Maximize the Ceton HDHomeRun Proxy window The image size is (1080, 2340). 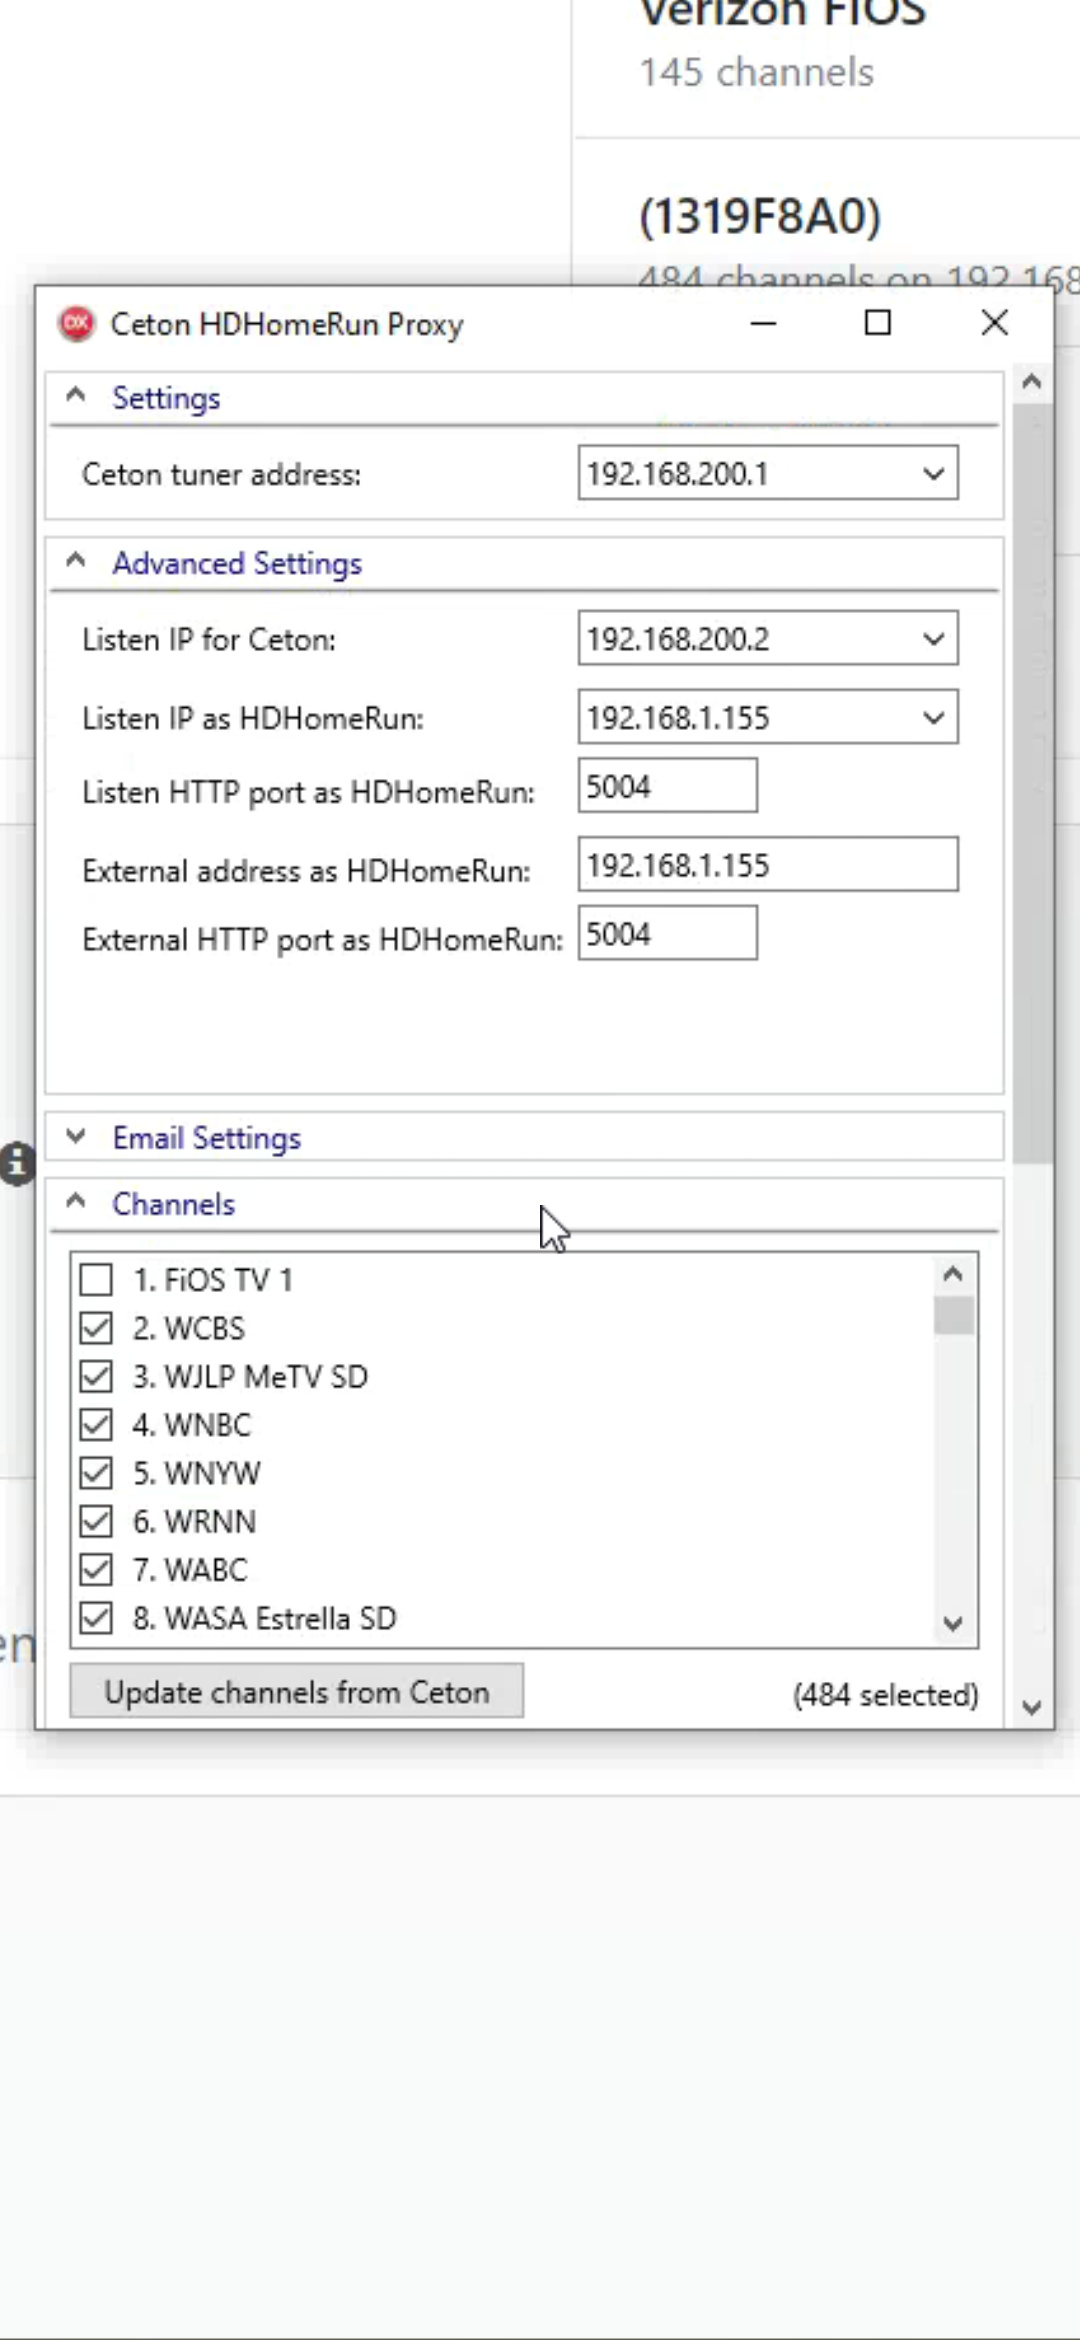point(877,323)
